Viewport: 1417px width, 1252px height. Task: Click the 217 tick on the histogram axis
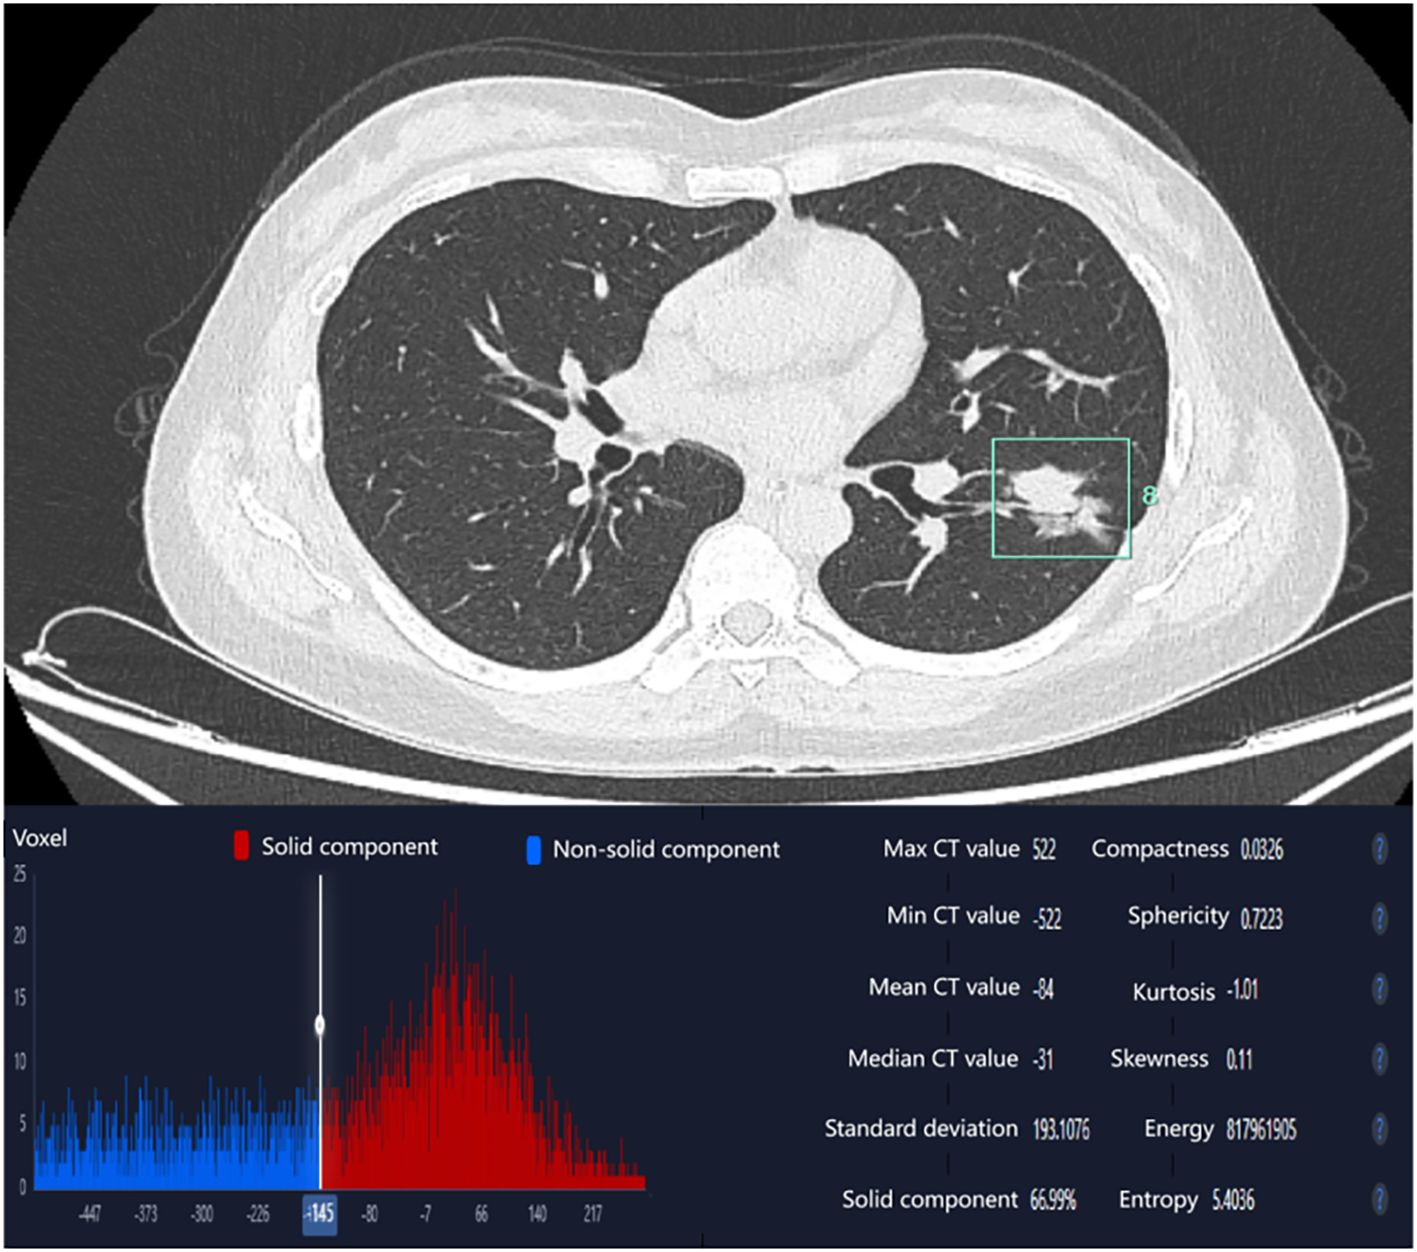pyautogui.click(x=593, y=1214)
